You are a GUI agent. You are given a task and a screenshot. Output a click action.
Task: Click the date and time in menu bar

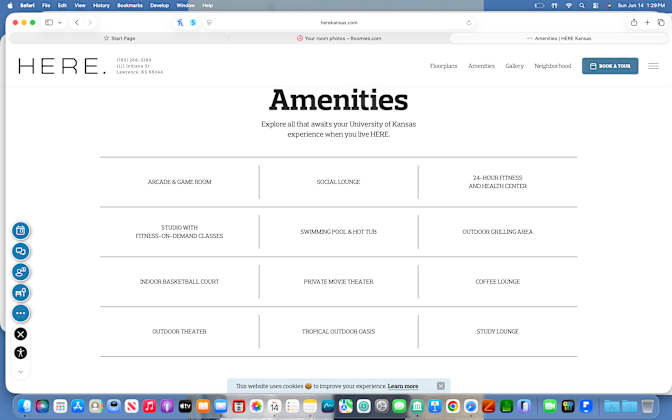(x=641, y=6)
